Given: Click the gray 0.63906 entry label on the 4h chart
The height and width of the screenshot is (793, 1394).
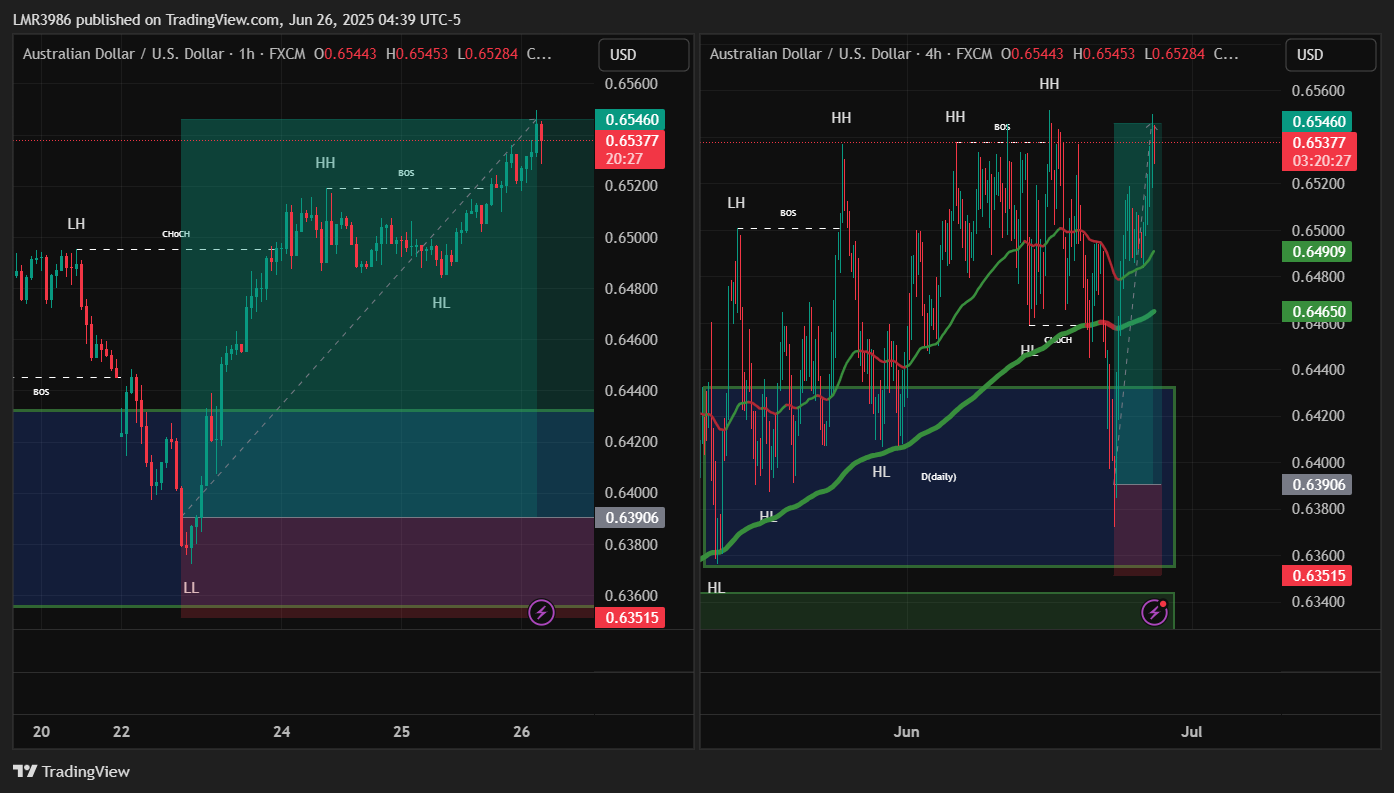Looking at the screenshot, I should pos(1317,484).
